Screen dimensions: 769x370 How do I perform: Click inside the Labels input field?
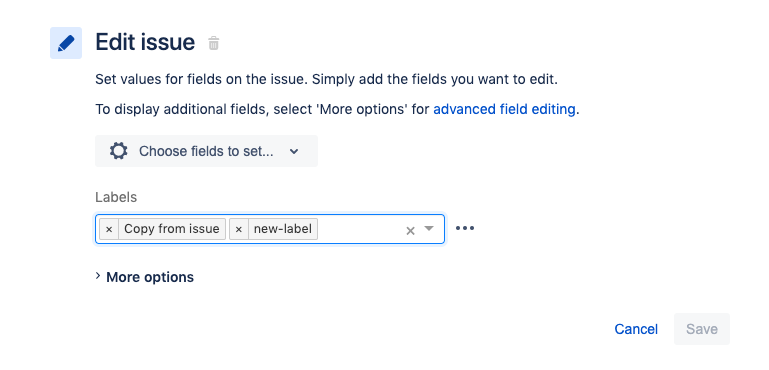click(x=361, y=229)
